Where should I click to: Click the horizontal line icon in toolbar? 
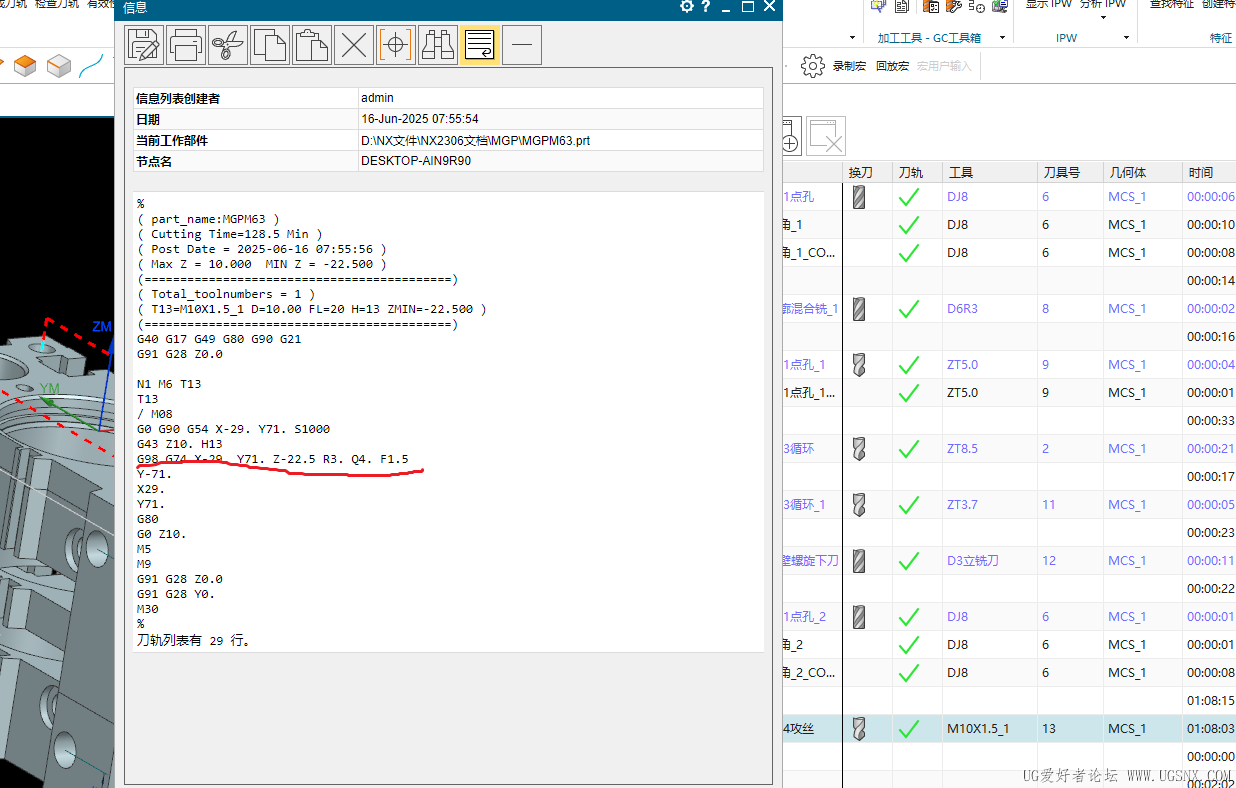522,45
